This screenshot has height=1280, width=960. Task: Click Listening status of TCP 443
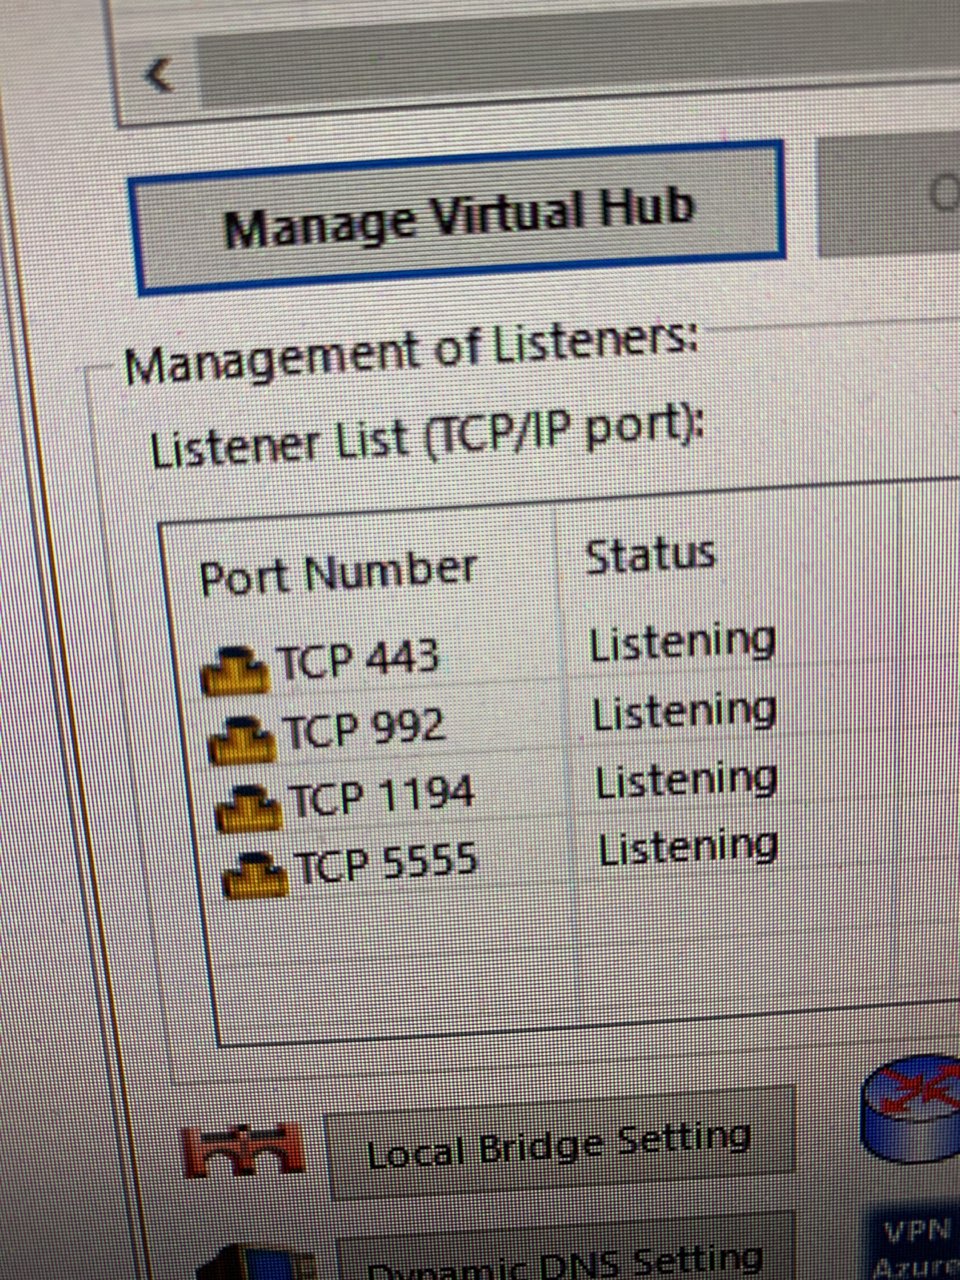[682, 642]
